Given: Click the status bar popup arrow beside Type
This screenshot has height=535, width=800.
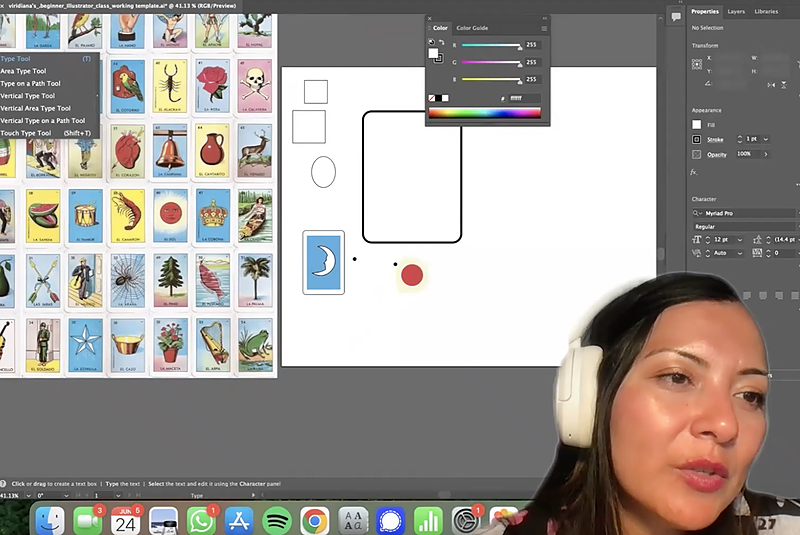Looking at the screenshot, I should [254, 495].
